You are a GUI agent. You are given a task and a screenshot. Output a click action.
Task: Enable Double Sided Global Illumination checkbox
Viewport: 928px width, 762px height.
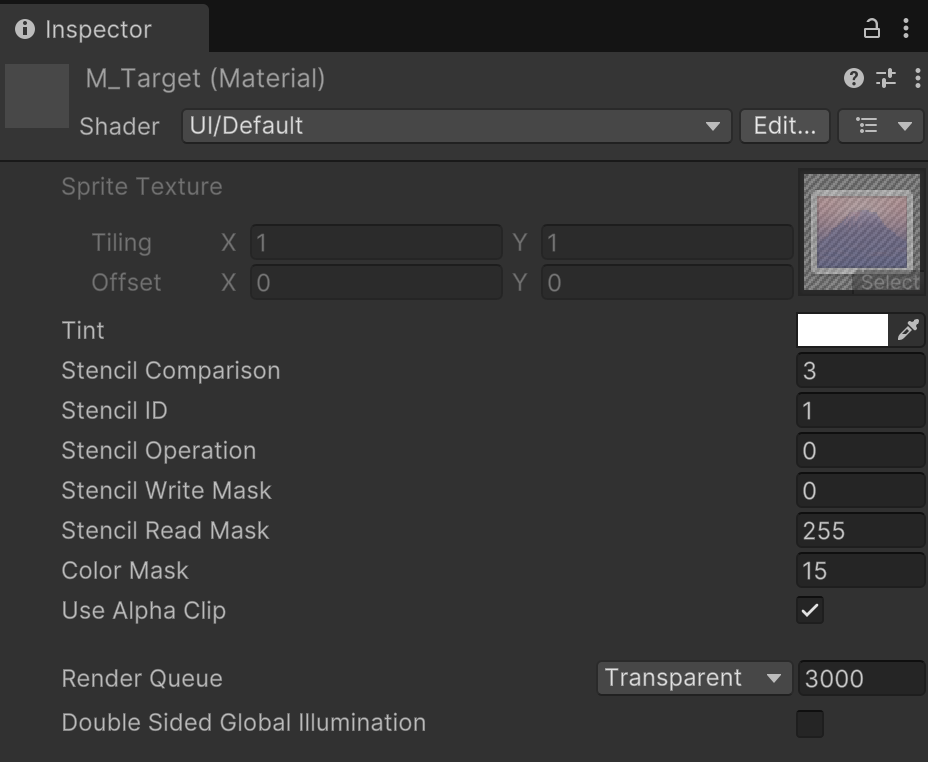click(810, 724)
